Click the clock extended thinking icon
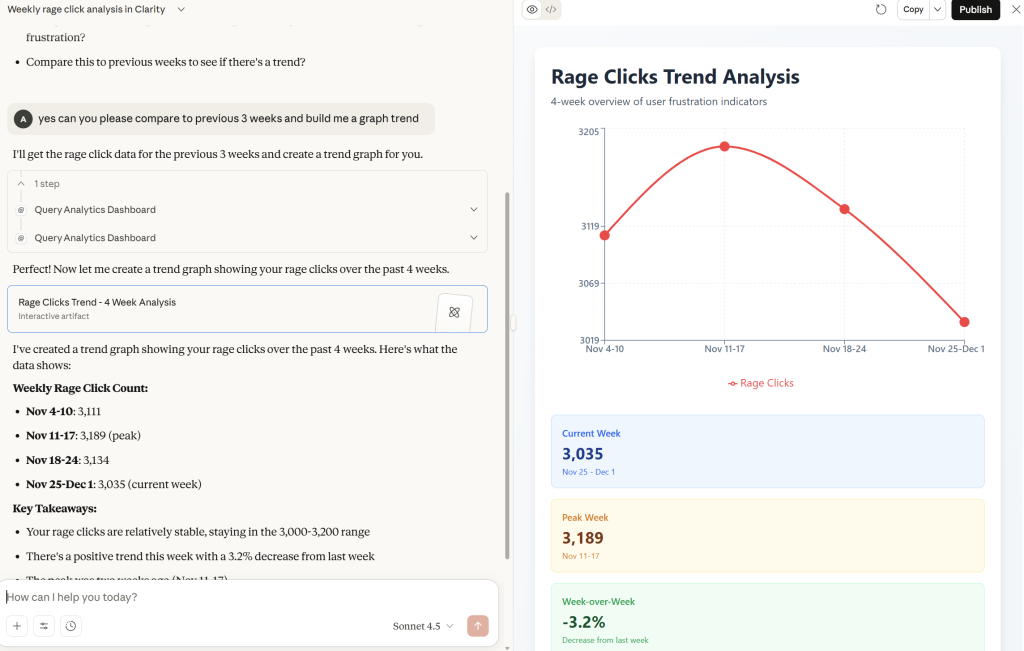The width and height of the screenshot is (1024, 651). point(70,626)
